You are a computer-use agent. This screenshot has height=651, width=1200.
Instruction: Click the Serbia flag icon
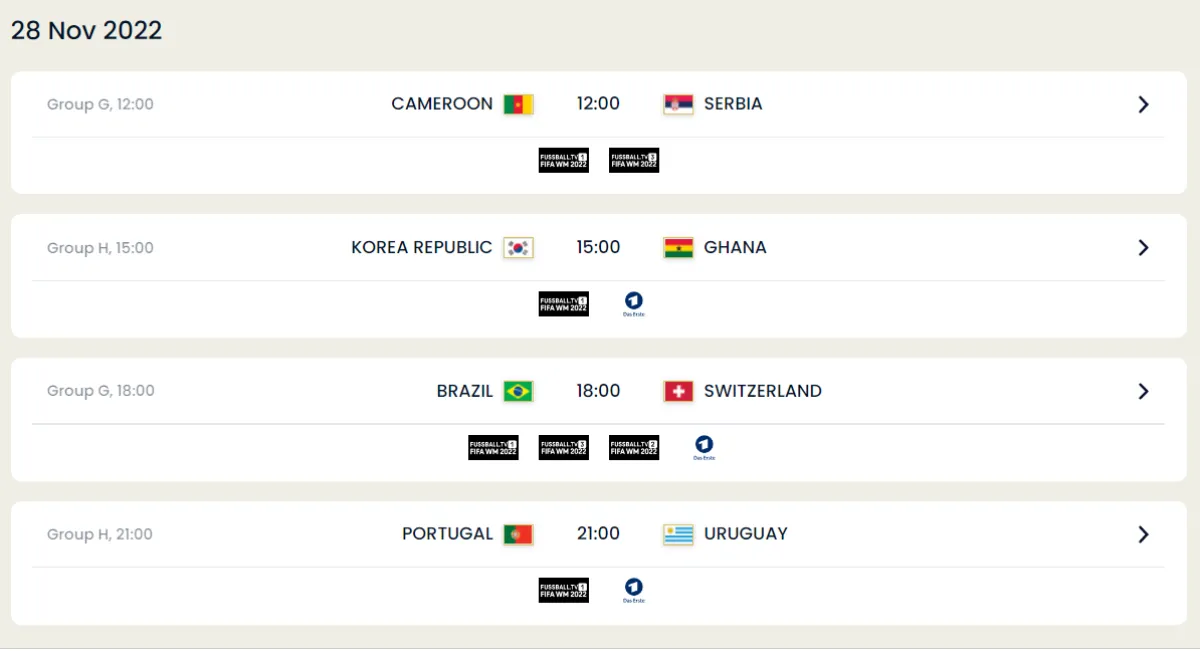point(678,104)
